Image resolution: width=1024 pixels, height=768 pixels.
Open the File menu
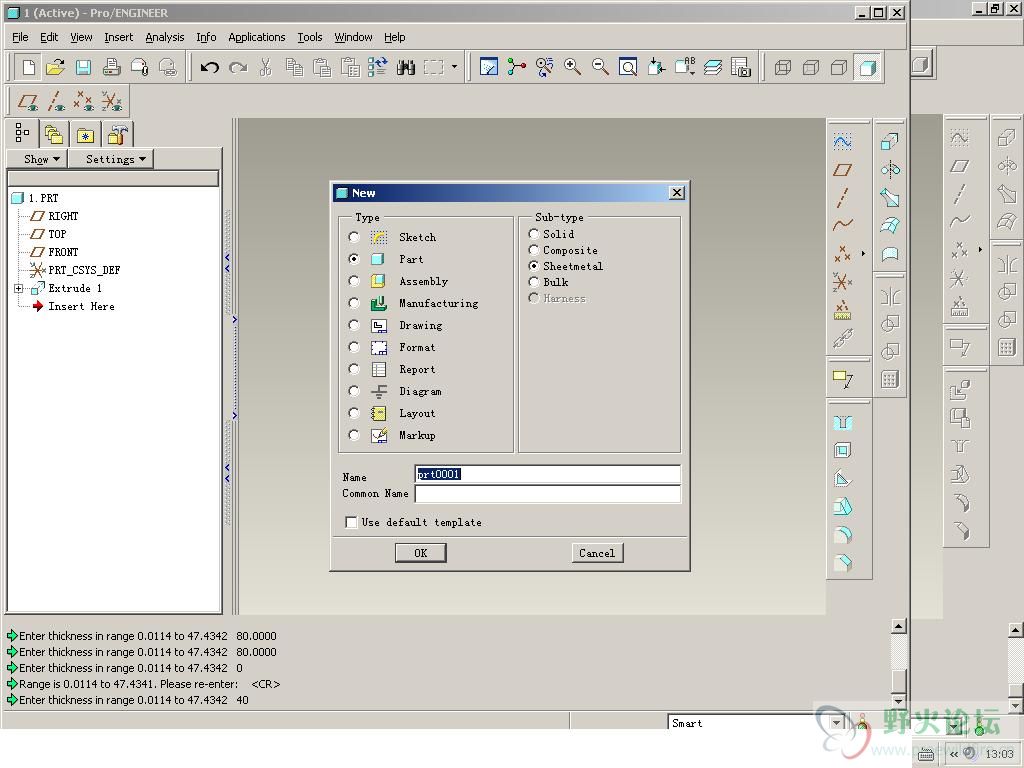20,37
